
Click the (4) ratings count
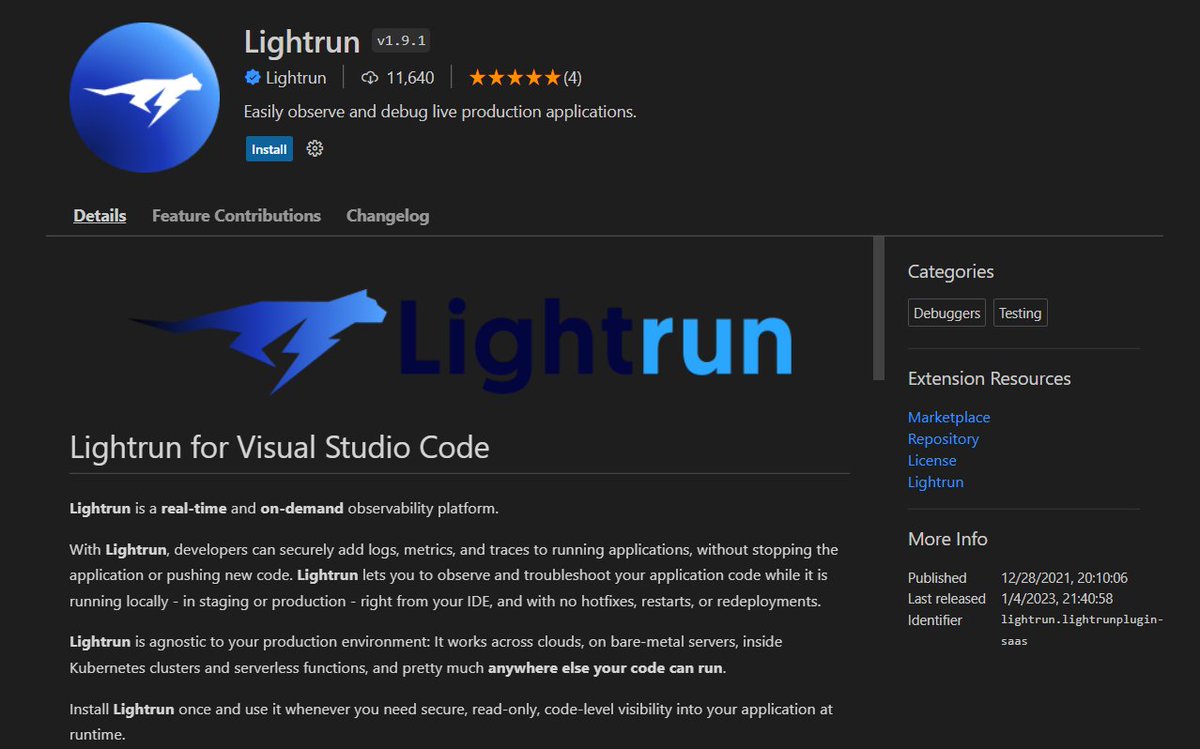click(x=572, y=77)
